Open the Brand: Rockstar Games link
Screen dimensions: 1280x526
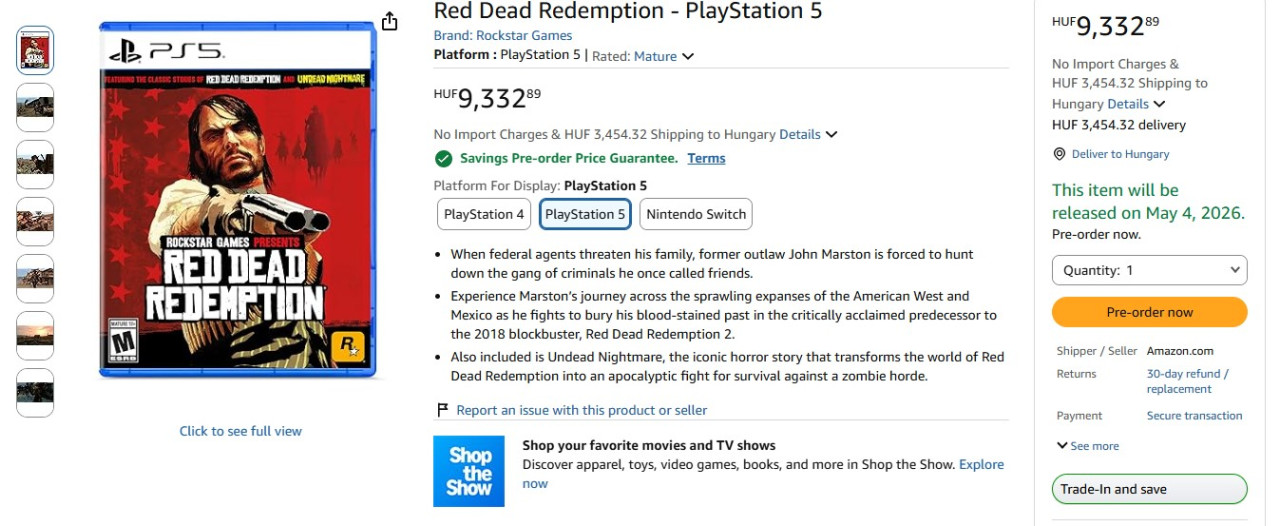click(x=502, y=36)
